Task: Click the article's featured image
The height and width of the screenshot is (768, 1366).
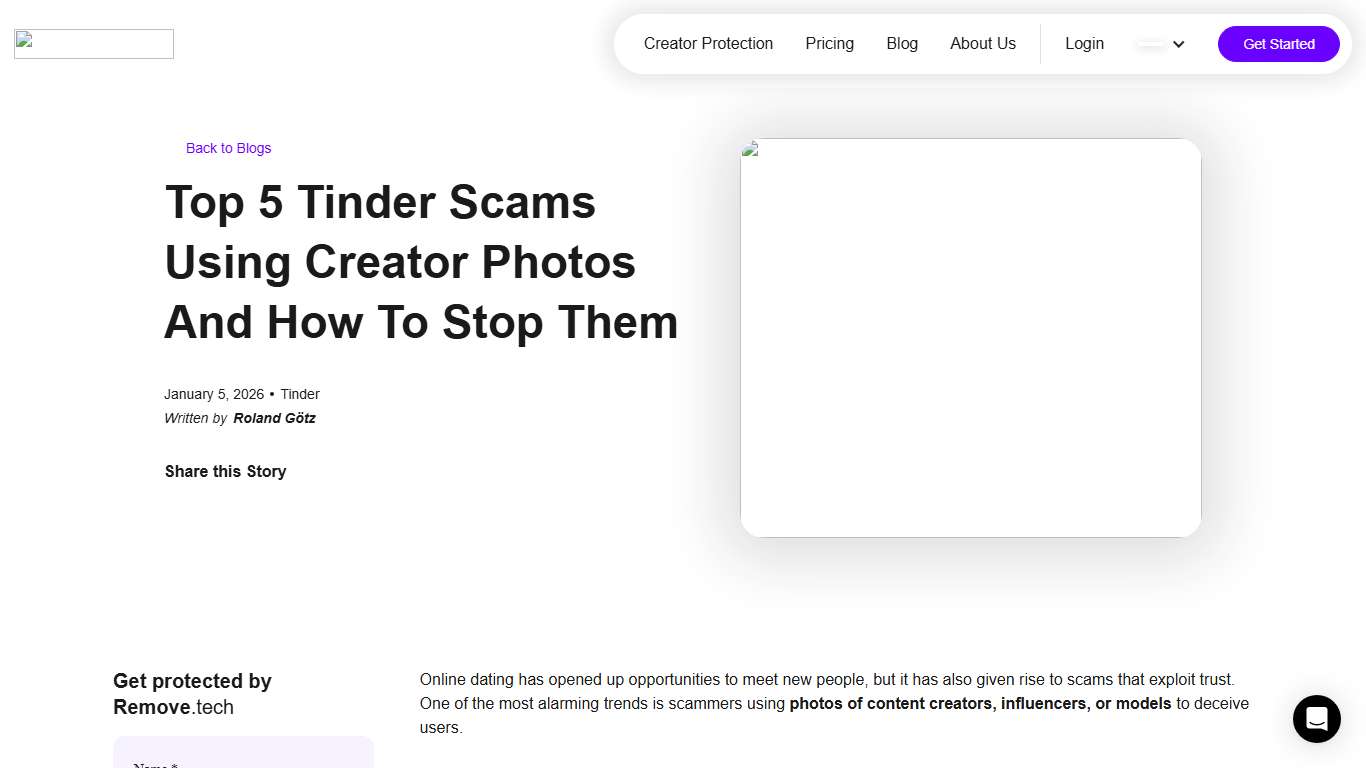Action: pyautogui.click(x=970, y=338)
